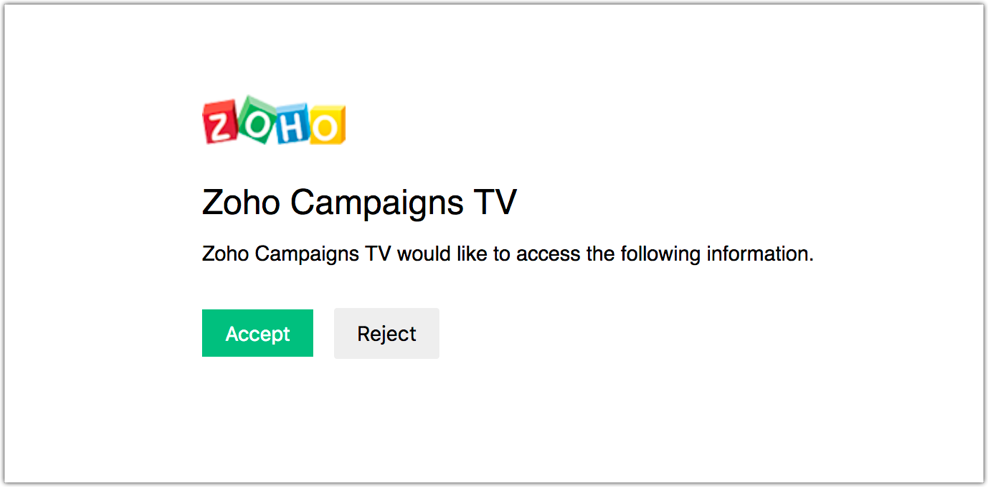The image size is (988, 487).
Task: Click the green Accept button
Action: tap(258, 333)
